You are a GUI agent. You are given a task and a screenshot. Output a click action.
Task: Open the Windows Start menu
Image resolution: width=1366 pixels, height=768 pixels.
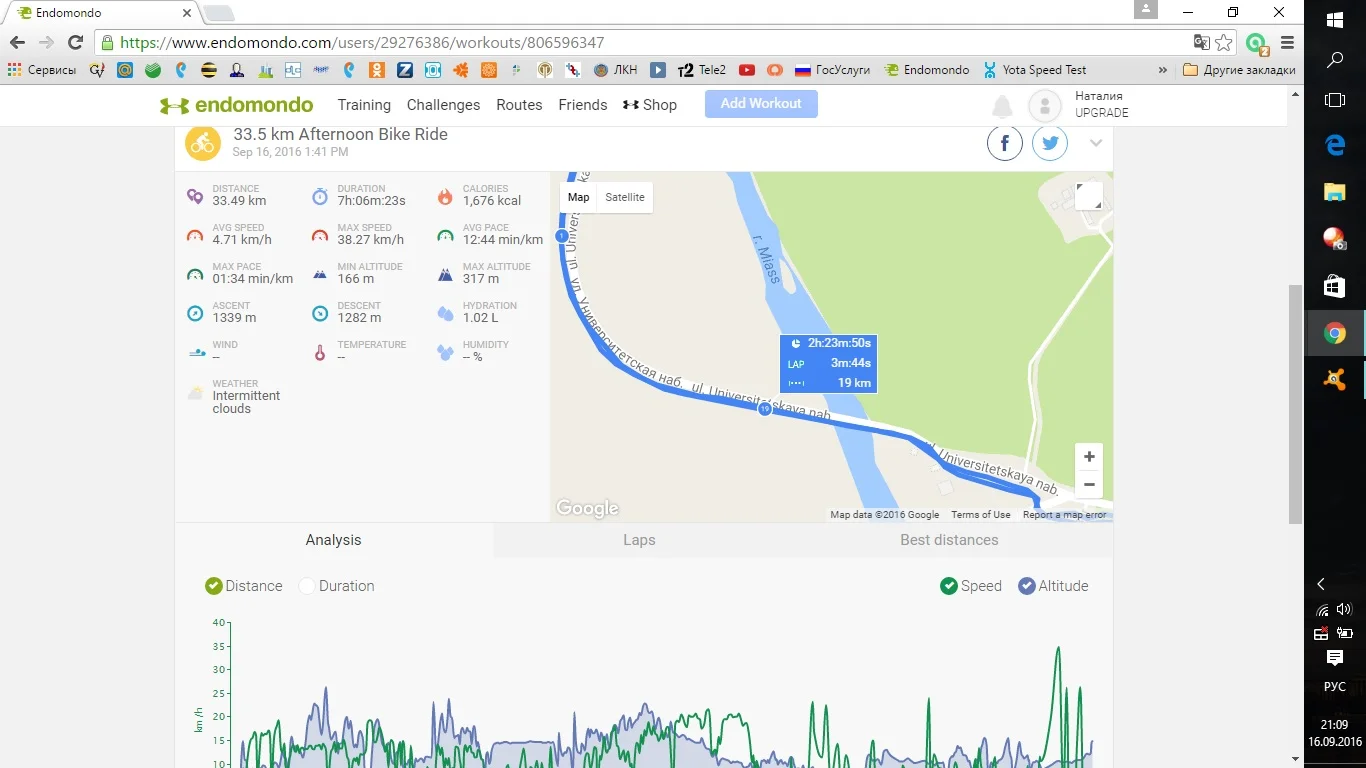pyautogui.click(x=1335, y=19)
